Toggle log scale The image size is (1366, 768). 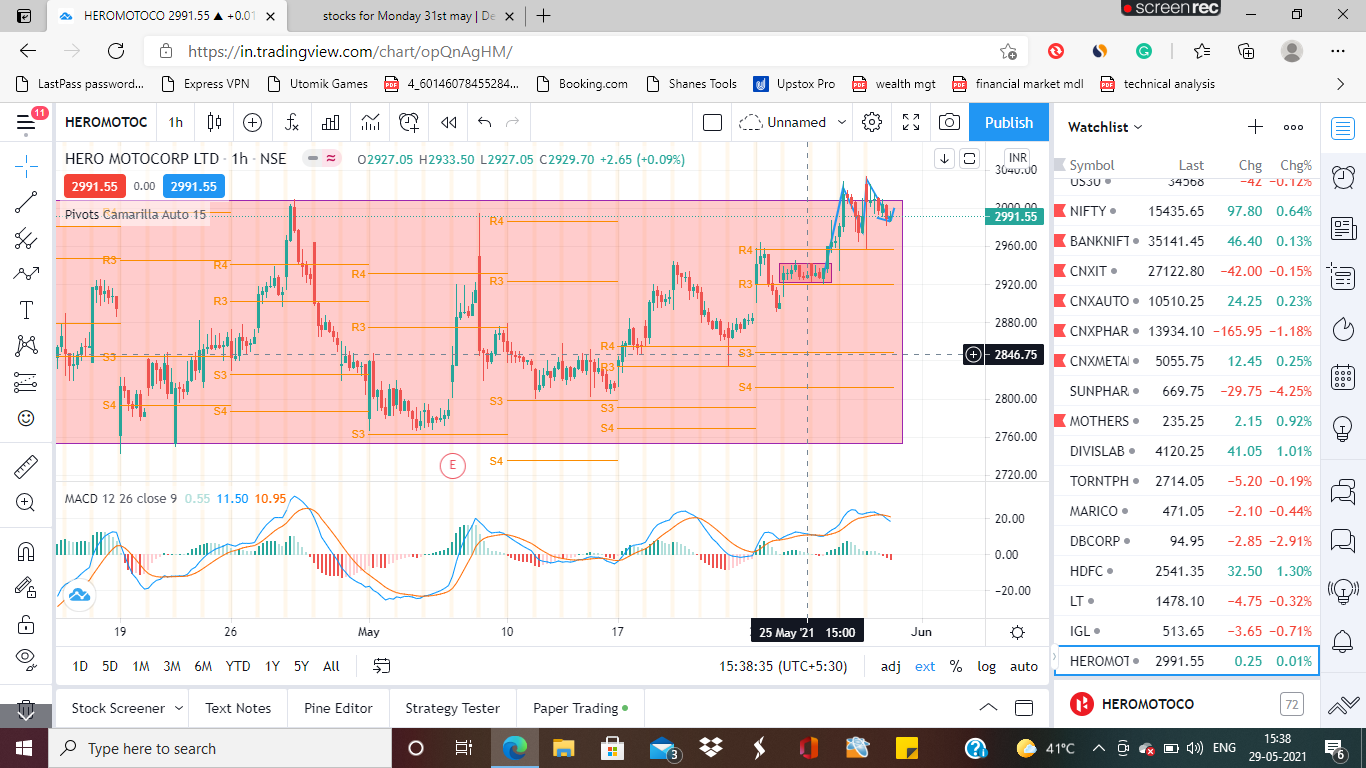pyautogui.click(x=987, y=666)
